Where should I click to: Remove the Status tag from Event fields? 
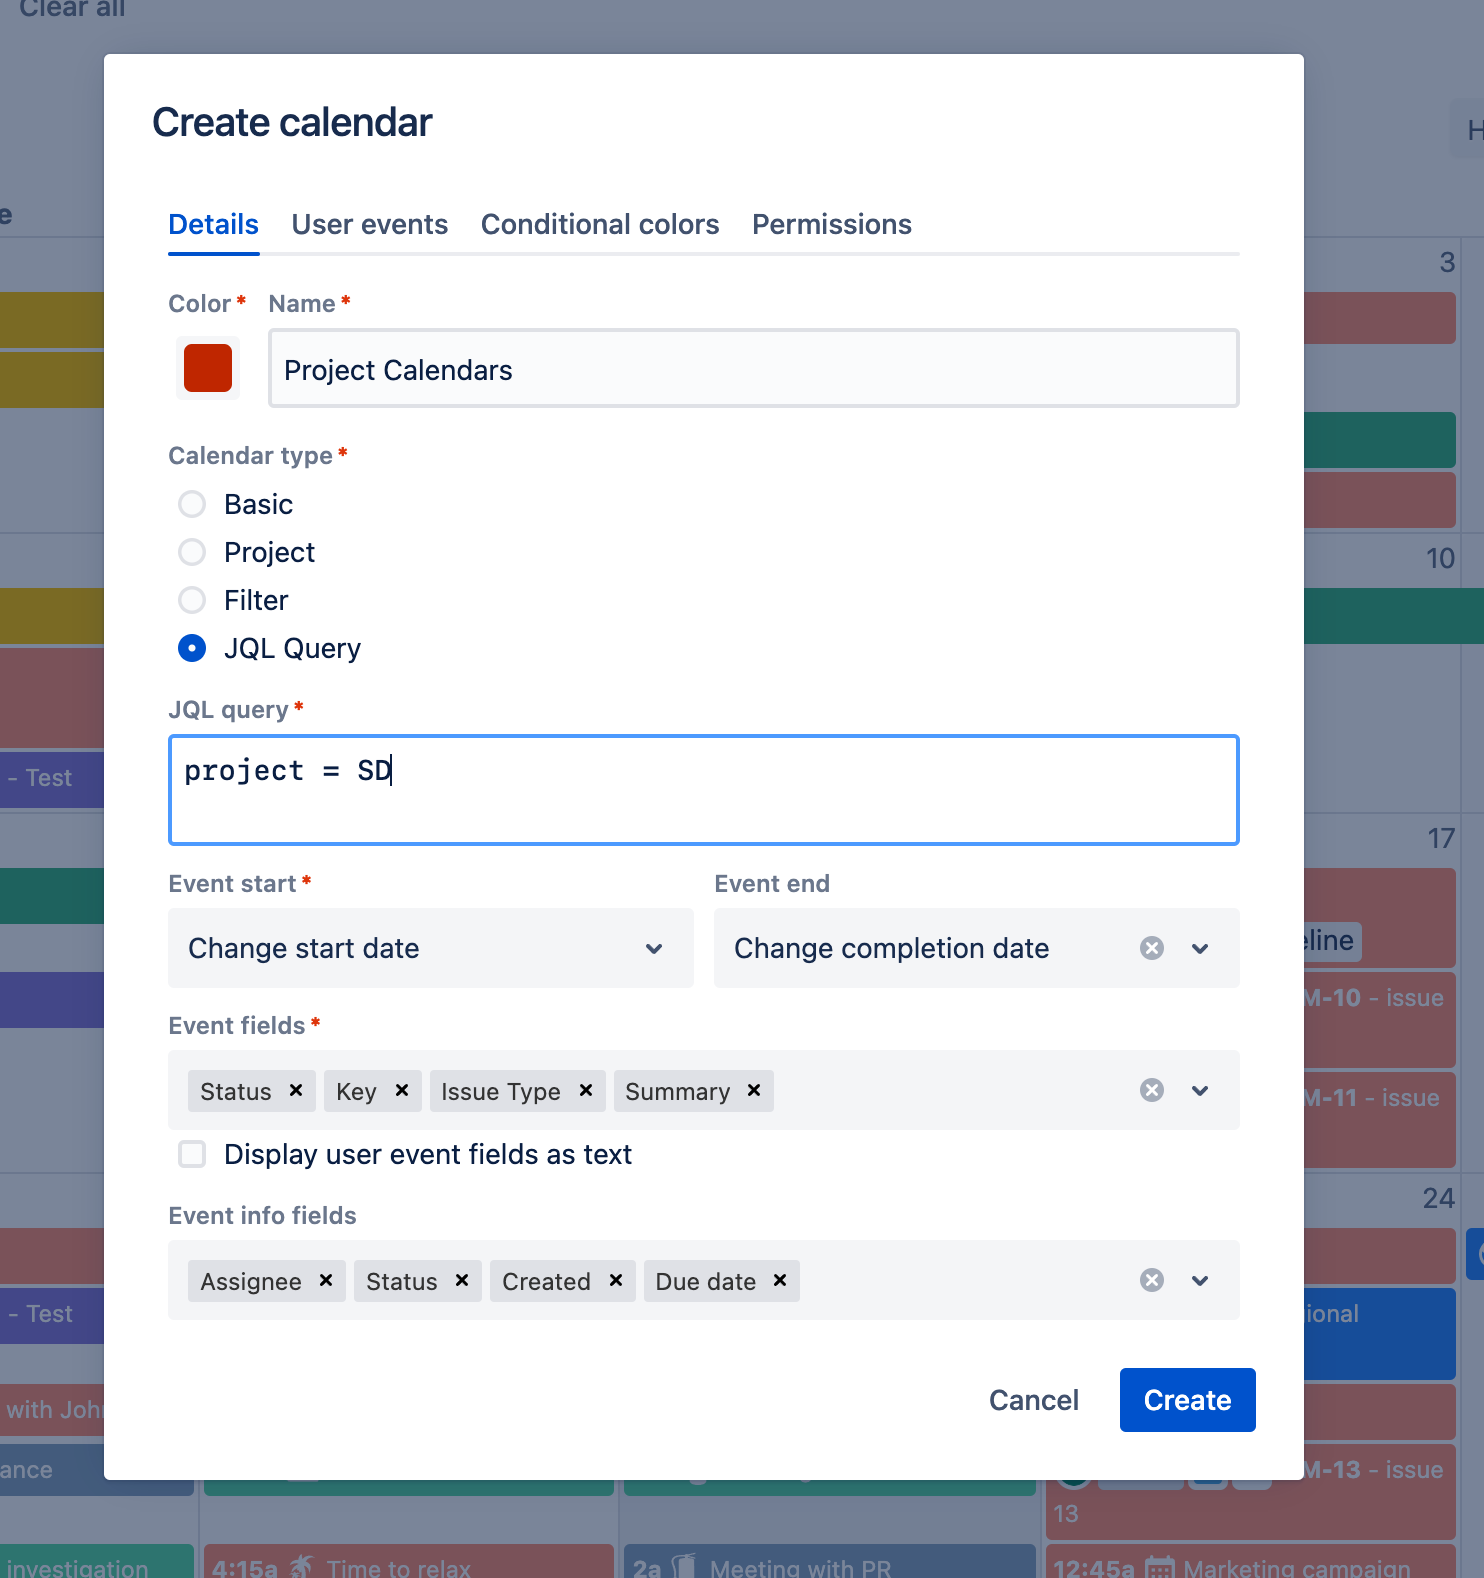(x=296, y=1090)
